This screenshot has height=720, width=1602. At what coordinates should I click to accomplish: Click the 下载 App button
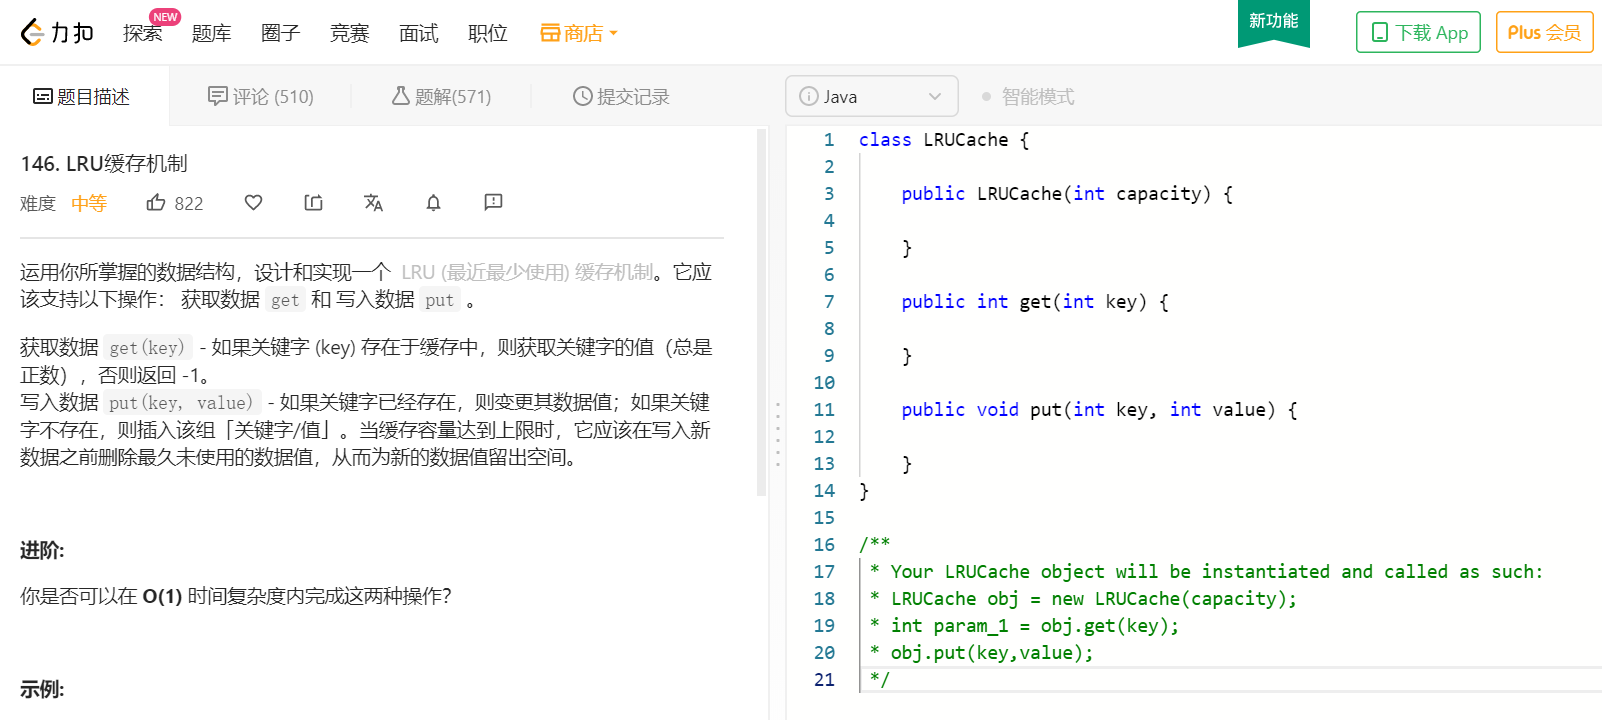click(x=1417, y=33)
